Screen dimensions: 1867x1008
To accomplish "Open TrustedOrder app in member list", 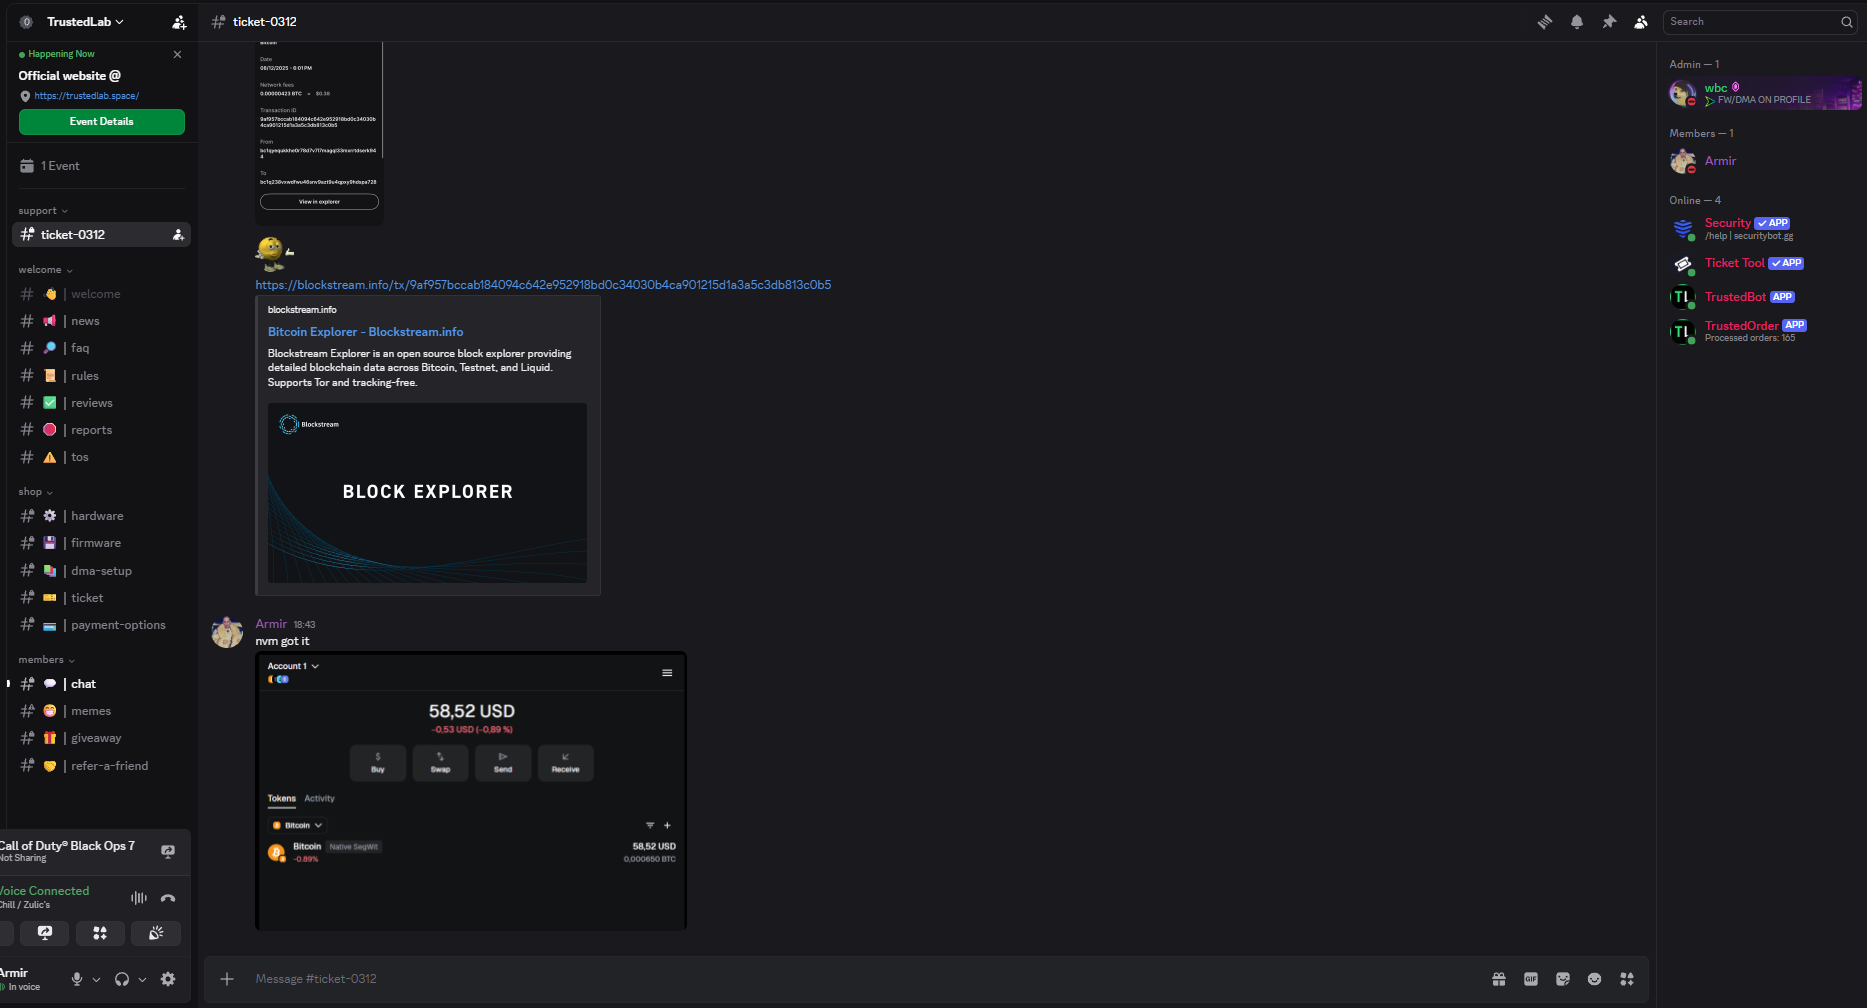I will 1763,331.
